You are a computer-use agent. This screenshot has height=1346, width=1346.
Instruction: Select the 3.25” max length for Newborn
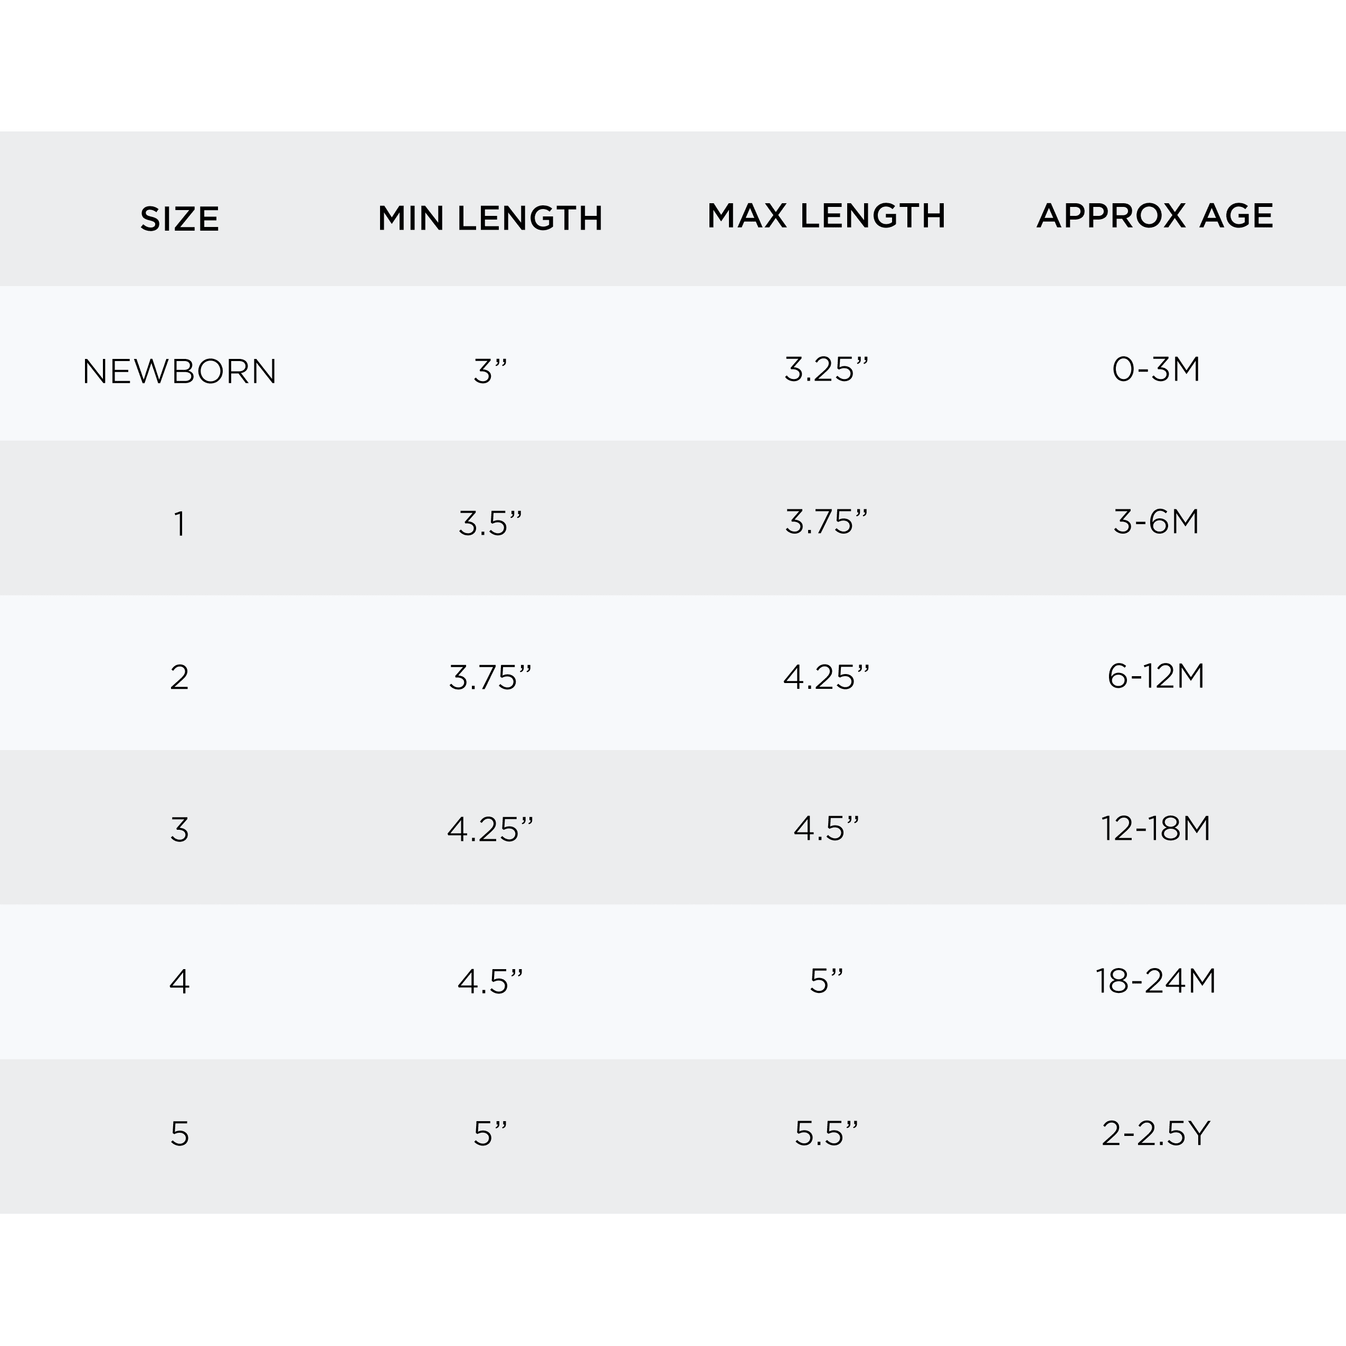tap(826, 369)
